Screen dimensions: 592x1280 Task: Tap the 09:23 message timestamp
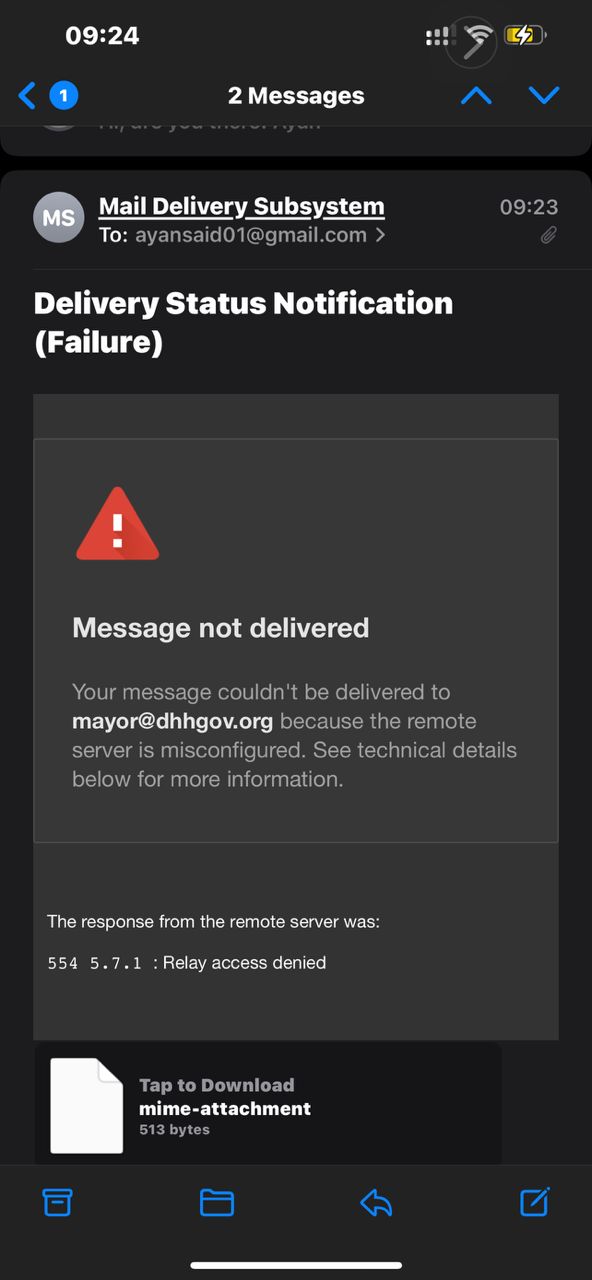tap(529, 207)
